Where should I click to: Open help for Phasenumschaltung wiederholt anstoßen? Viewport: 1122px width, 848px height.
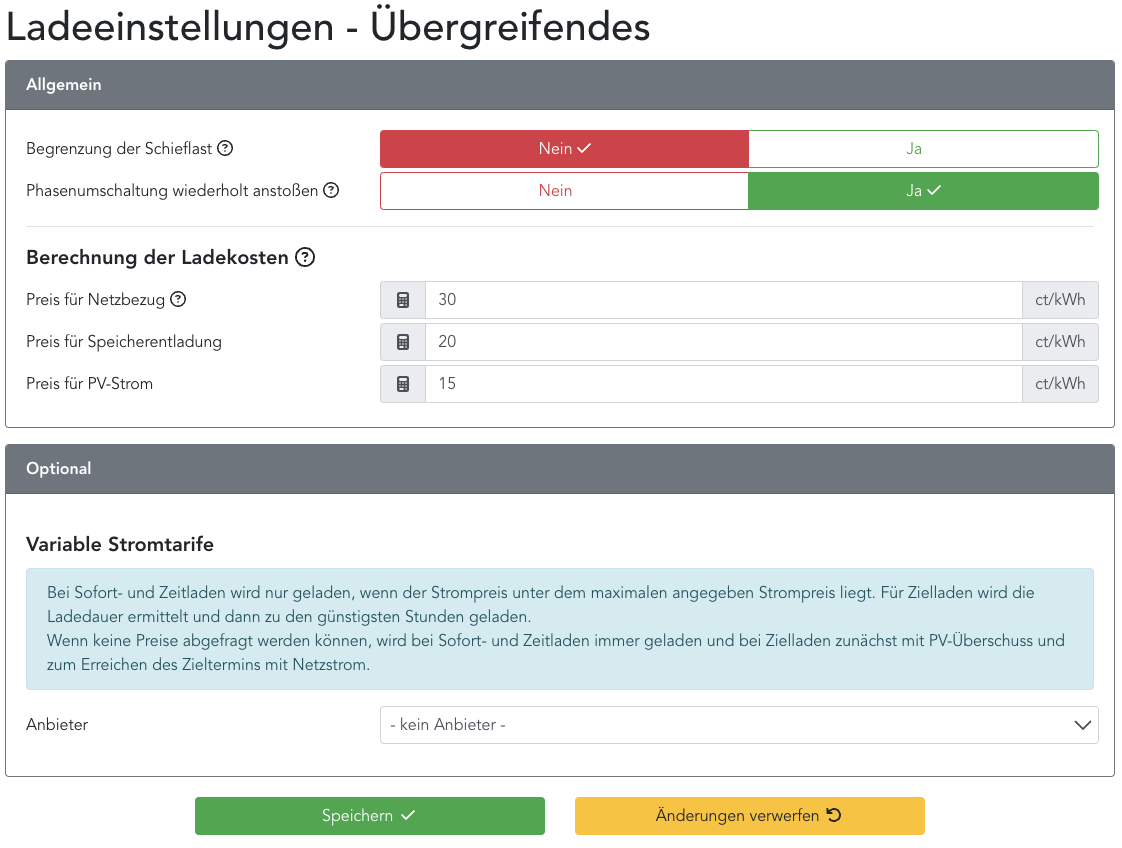click(330, 189)
